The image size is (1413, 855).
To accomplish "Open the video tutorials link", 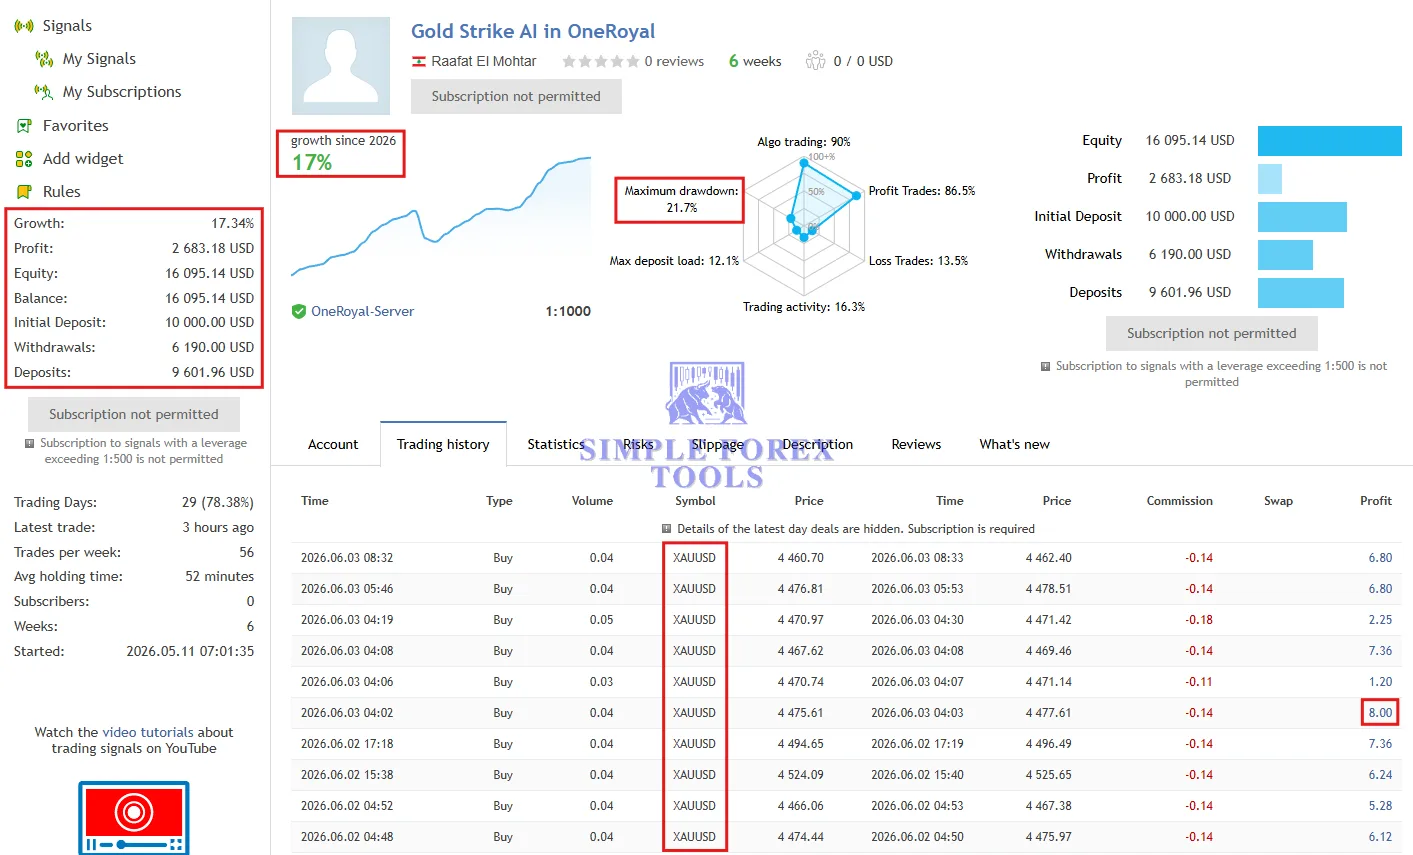I will (x=149, y=732).
